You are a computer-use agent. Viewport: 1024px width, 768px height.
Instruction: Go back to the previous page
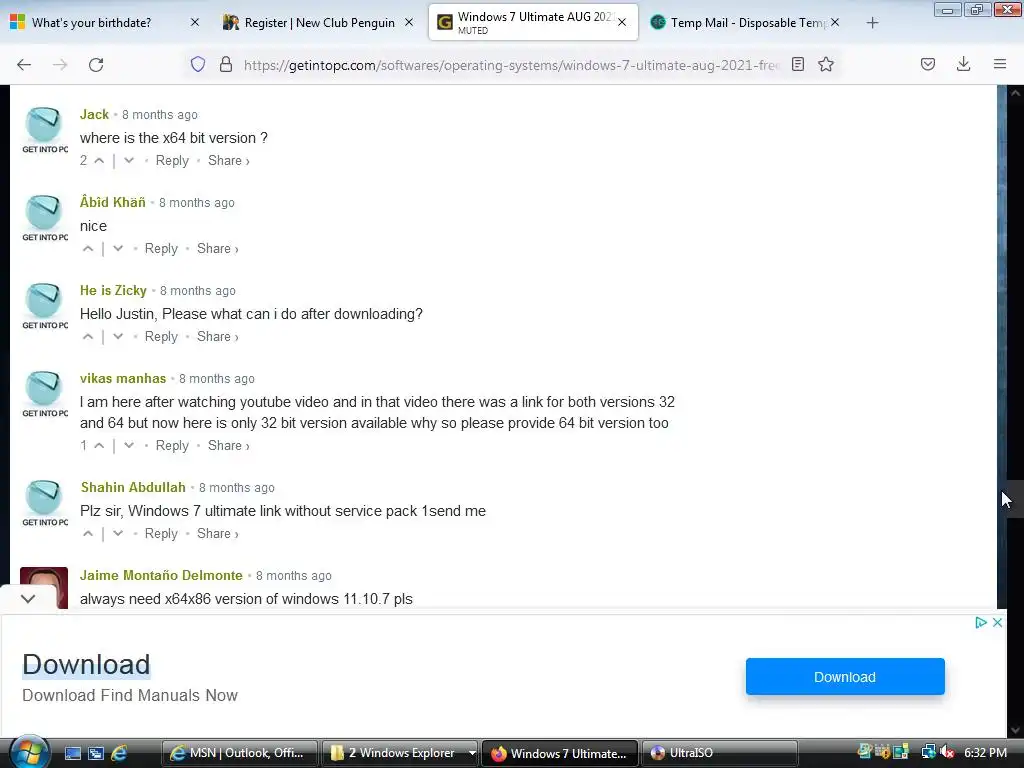pyautogui.click(x=24, y=65)
